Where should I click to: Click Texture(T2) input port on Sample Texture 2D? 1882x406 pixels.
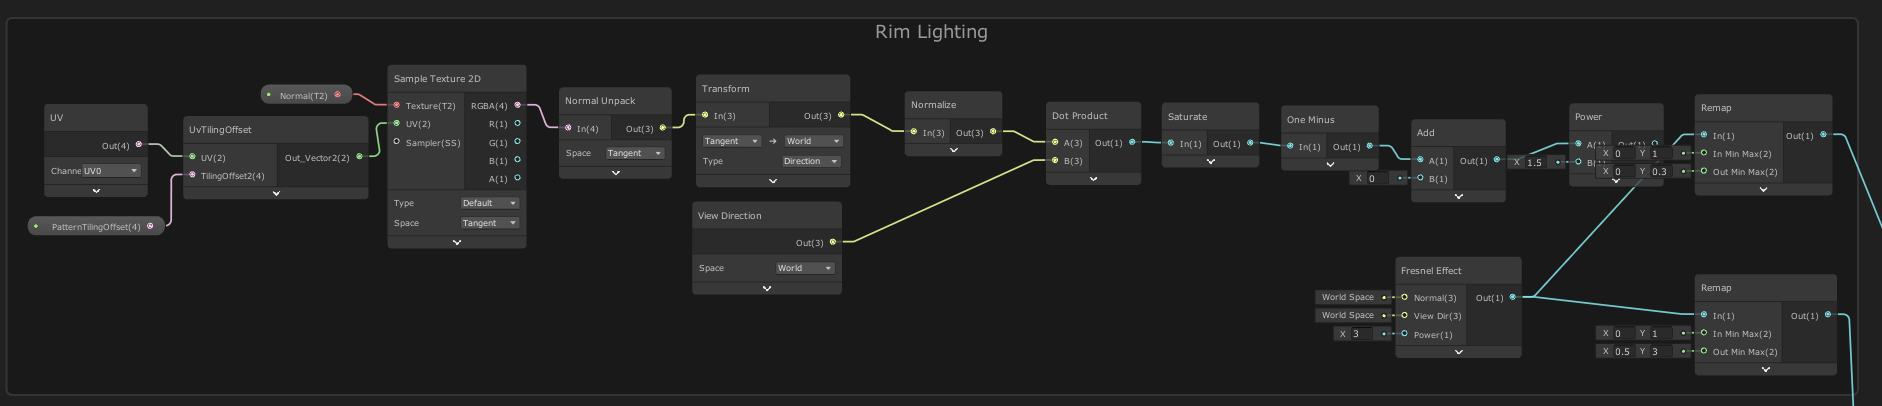point(397,105)
